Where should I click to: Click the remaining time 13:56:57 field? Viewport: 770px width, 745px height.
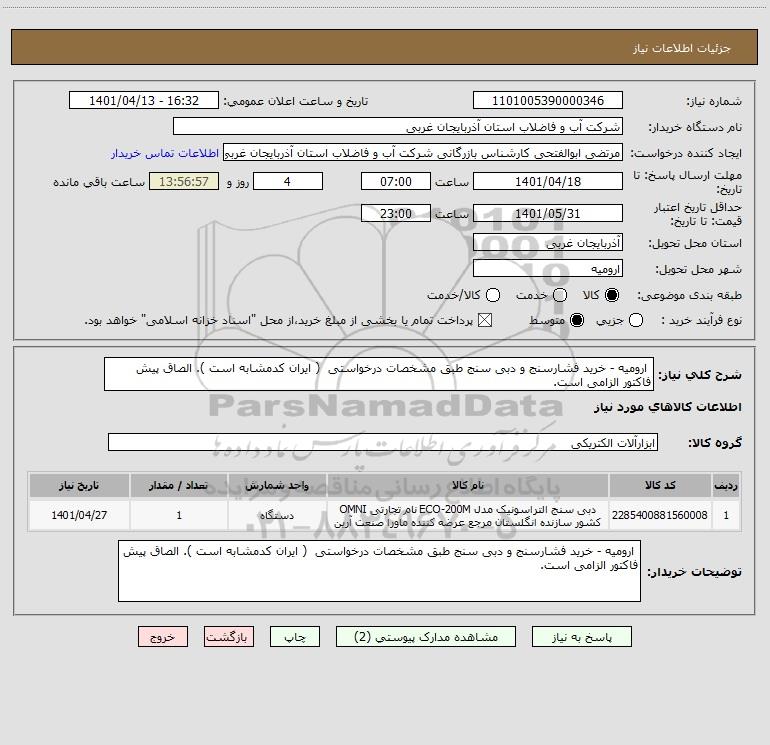(x=184, y=181)
